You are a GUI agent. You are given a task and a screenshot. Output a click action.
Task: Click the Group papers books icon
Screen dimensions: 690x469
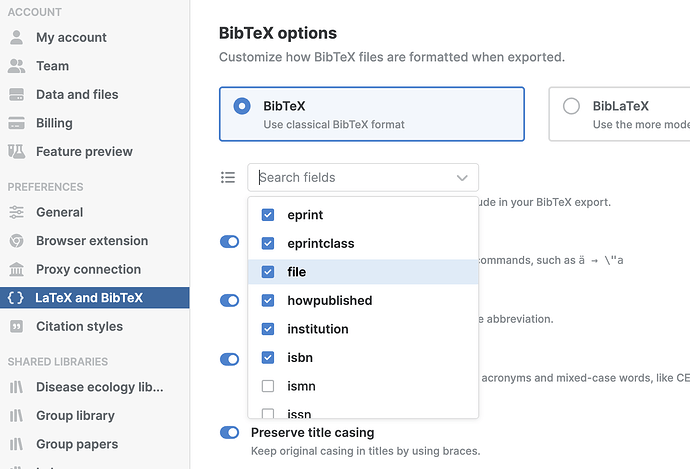coord(16,444)
